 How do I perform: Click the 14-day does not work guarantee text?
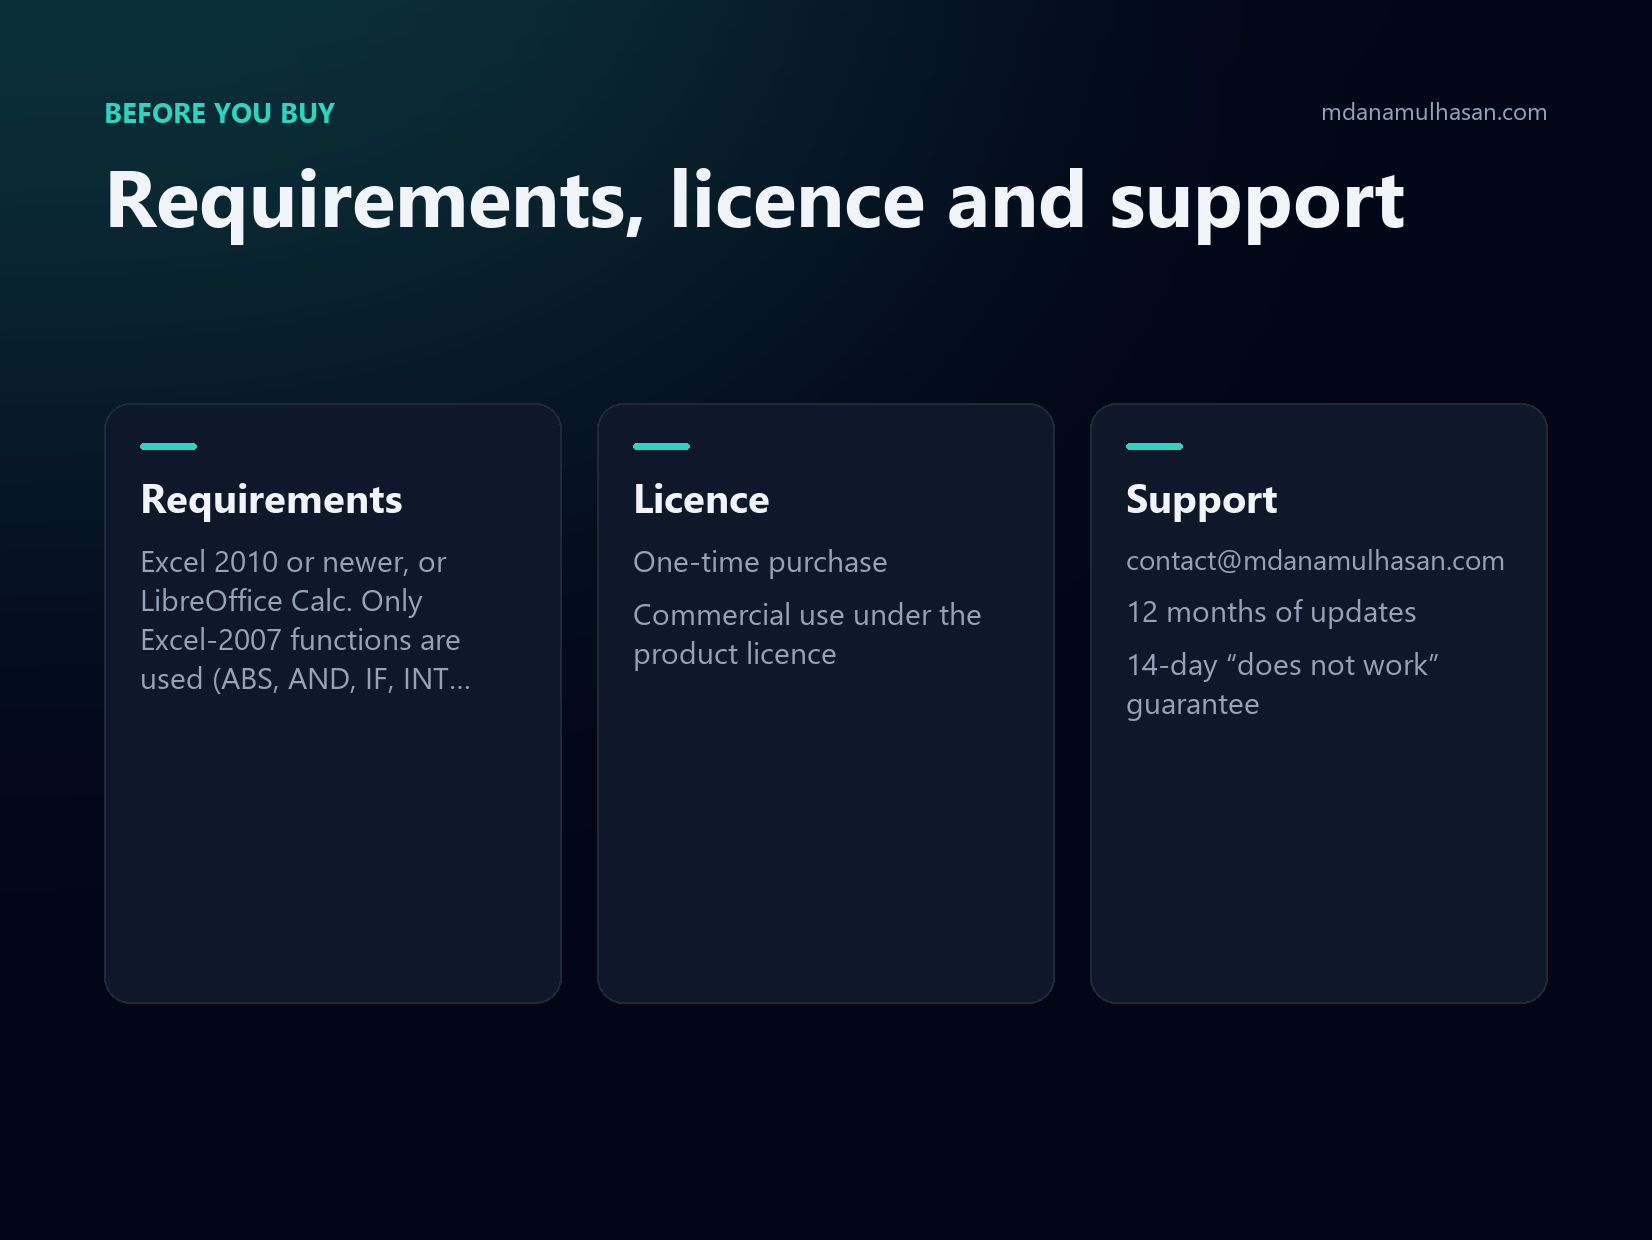[x=1282, y=684]
